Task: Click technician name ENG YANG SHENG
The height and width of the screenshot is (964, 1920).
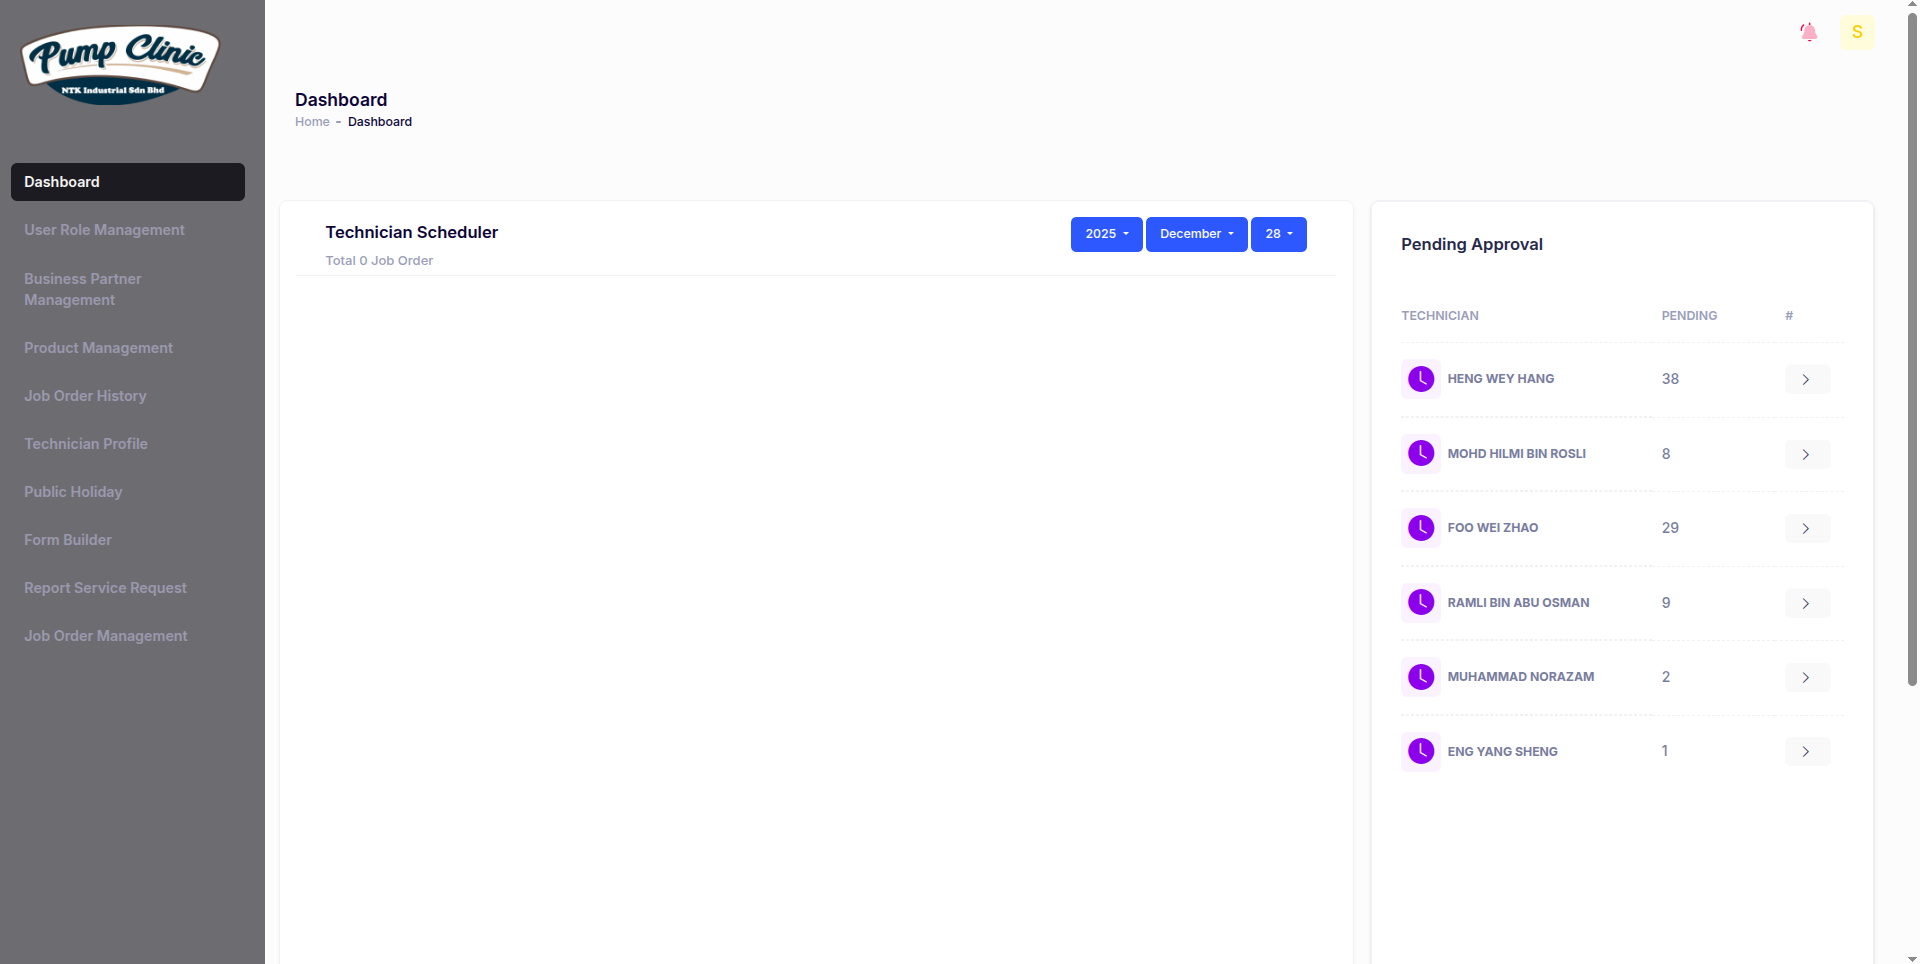Action: click(1502, 752)
